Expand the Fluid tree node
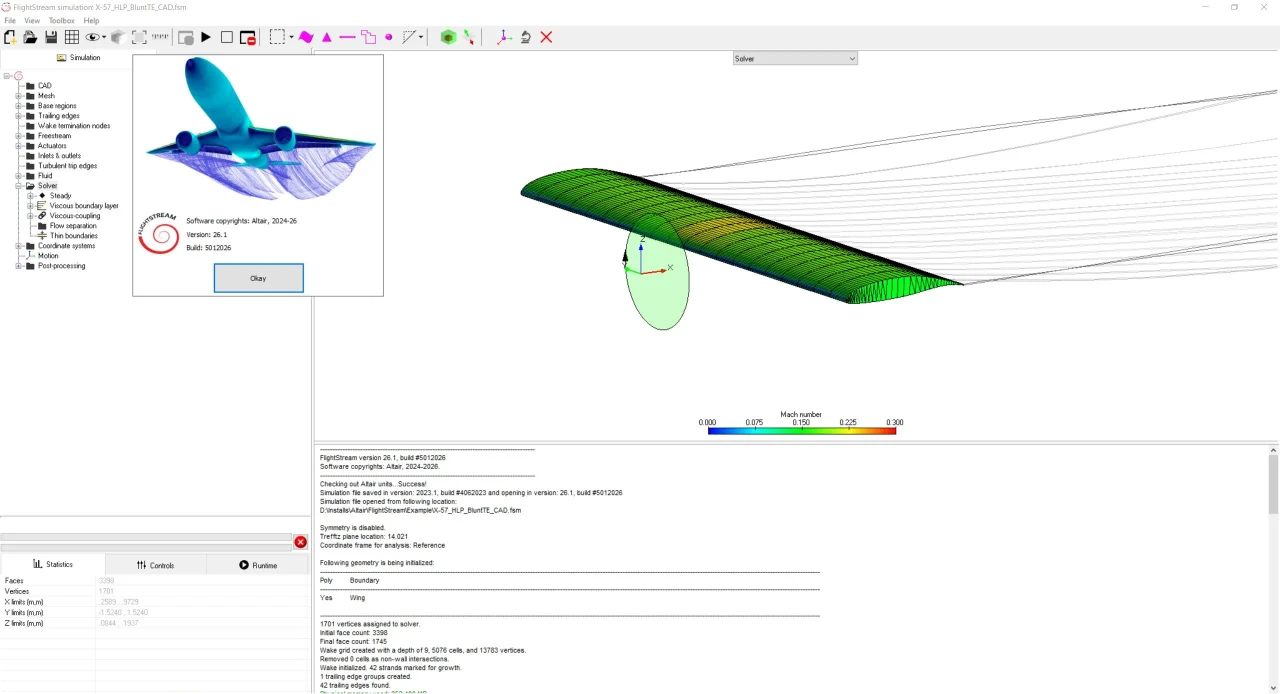This screenshot has height=694, width=1280. [x=19, y=176]
